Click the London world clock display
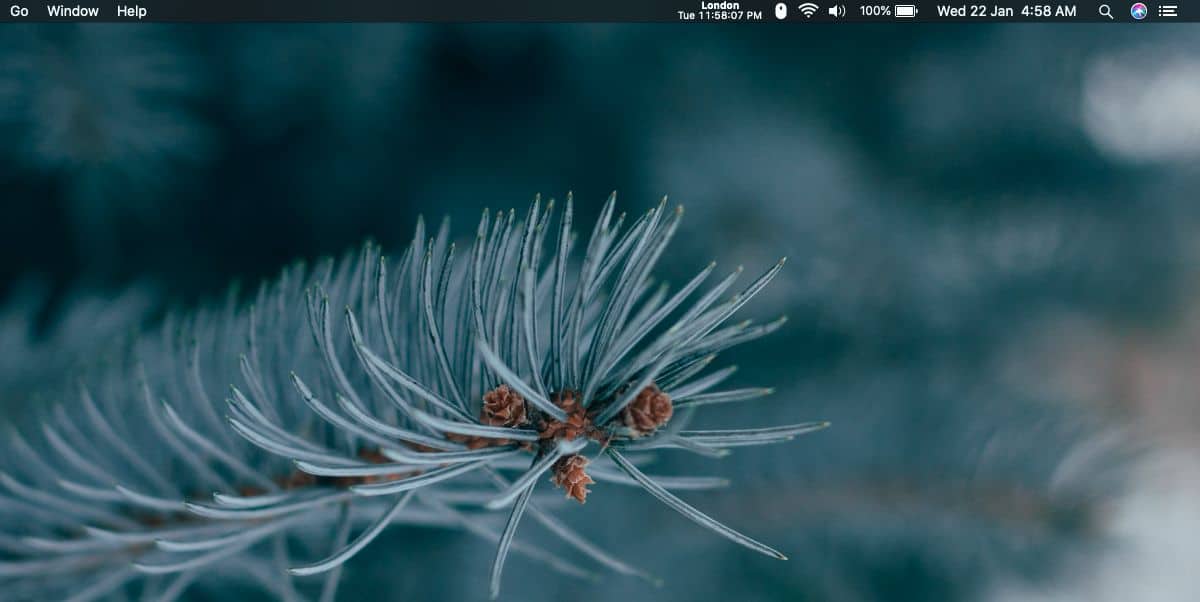 [x=720, y=11]
